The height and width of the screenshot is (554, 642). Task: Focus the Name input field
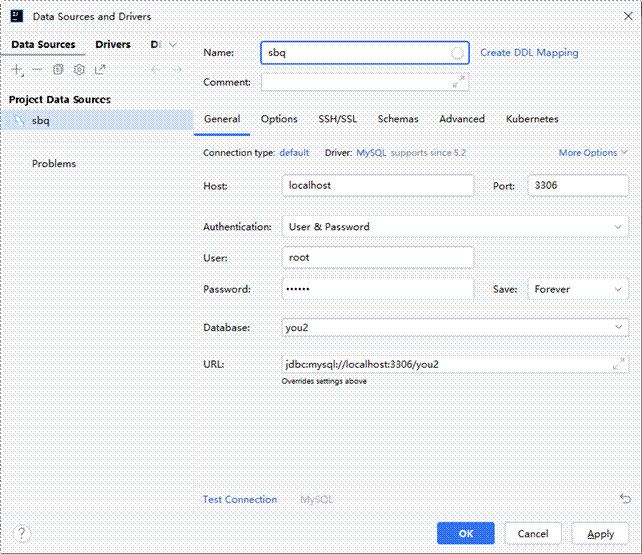364,53
